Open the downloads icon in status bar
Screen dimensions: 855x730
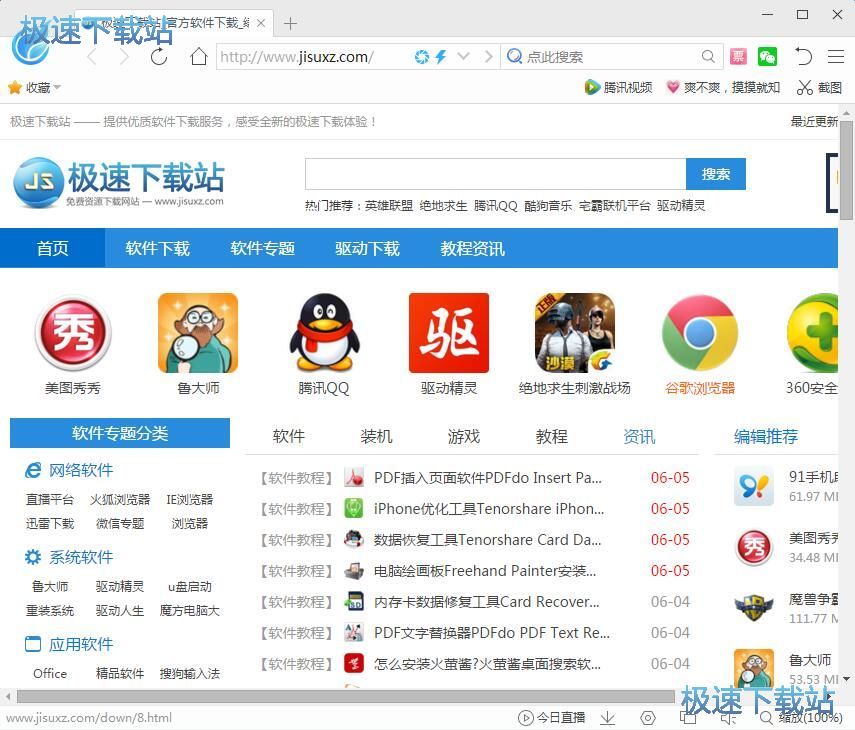point(607,717)
